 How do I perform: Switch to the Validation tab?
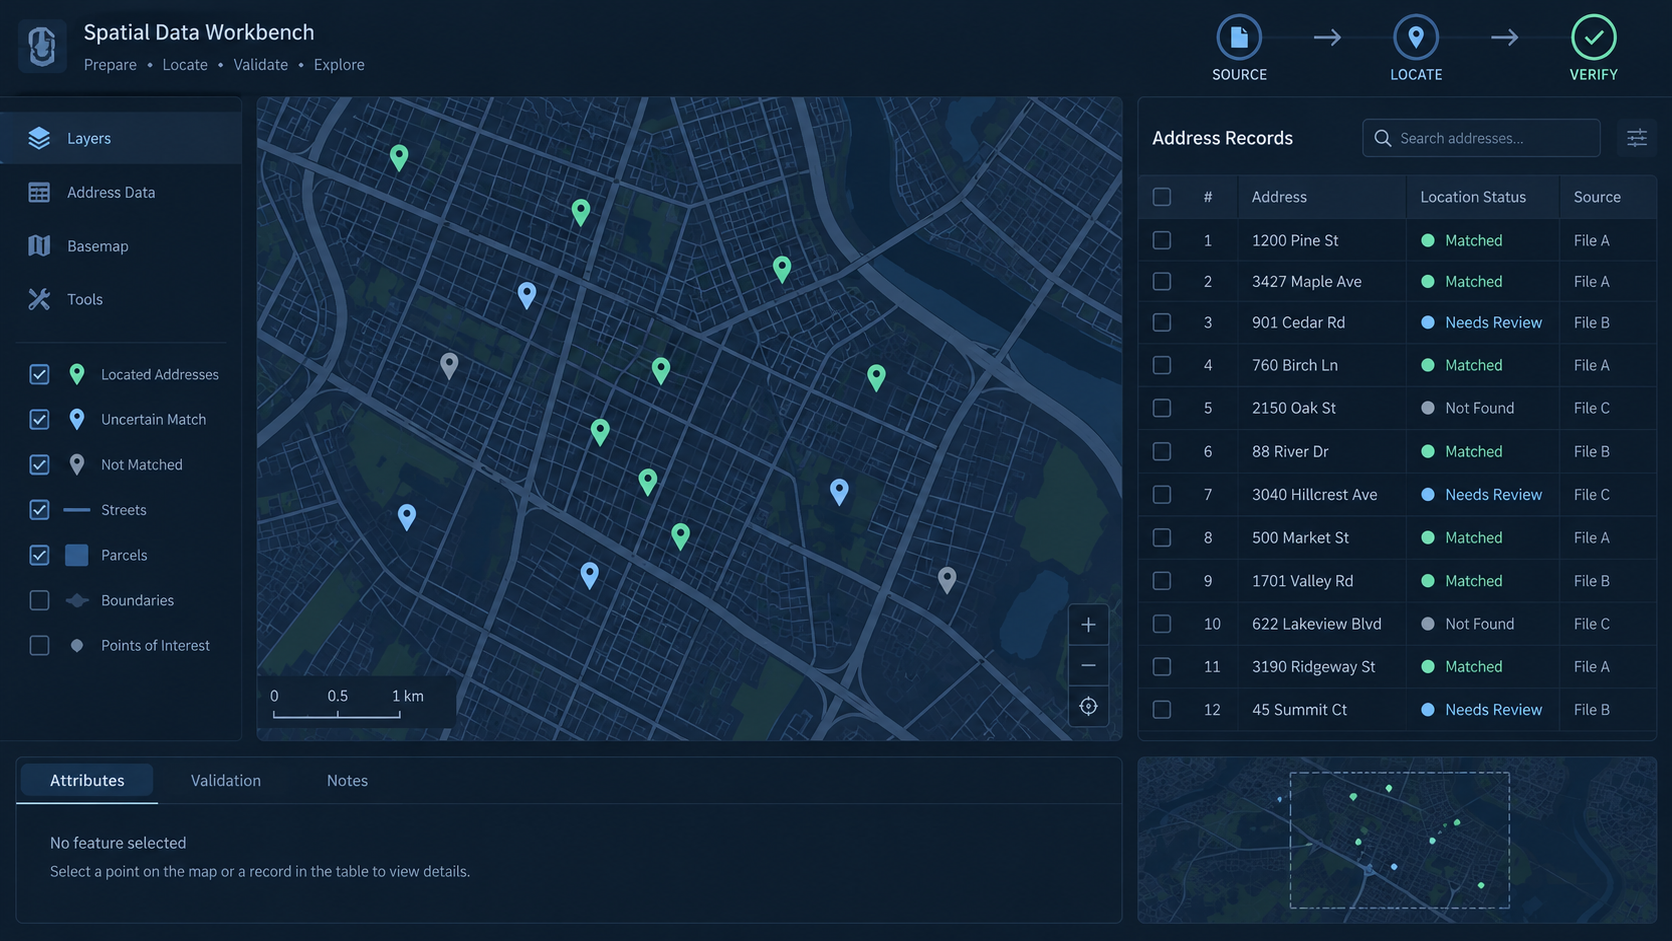pyautogui.click(x=226, y=780)
